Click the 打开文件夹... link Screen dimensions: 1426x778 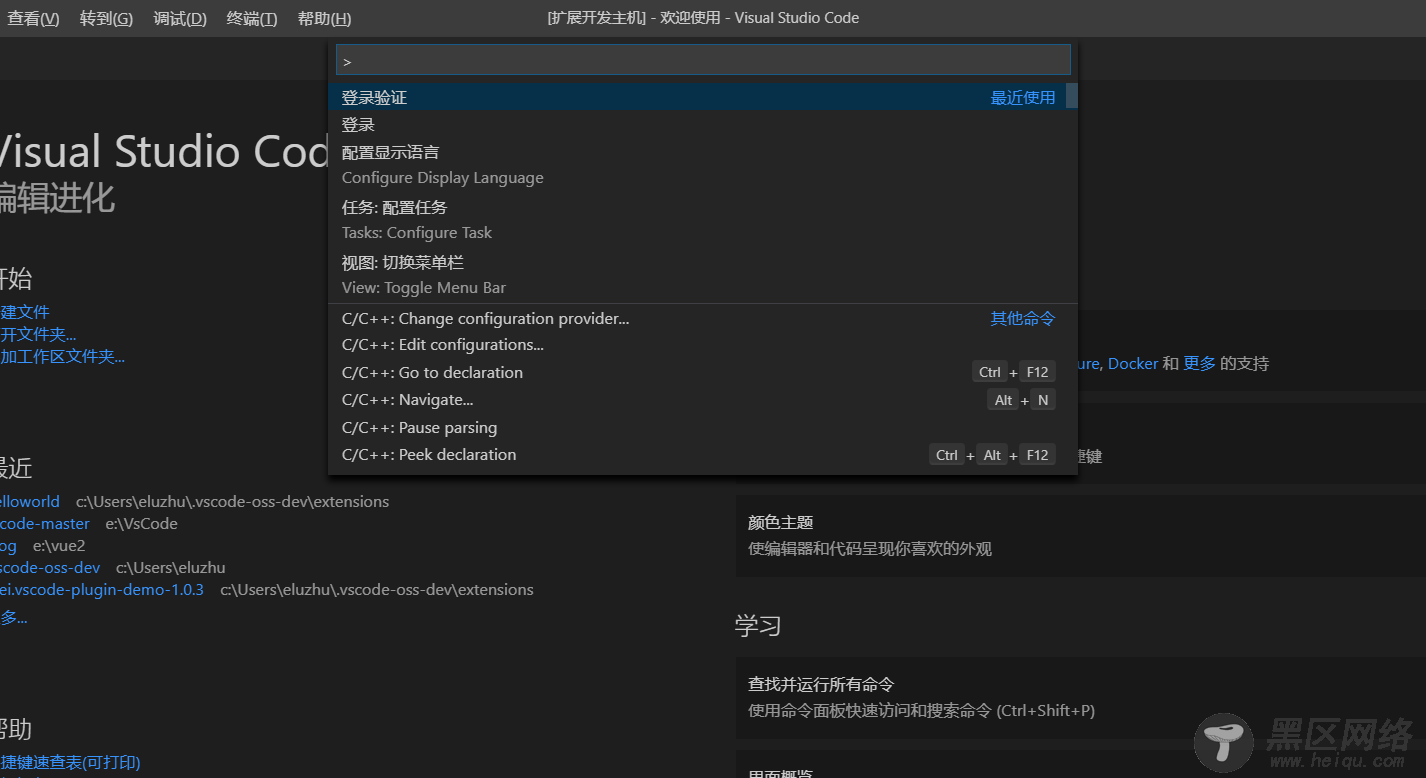point(38,334)
